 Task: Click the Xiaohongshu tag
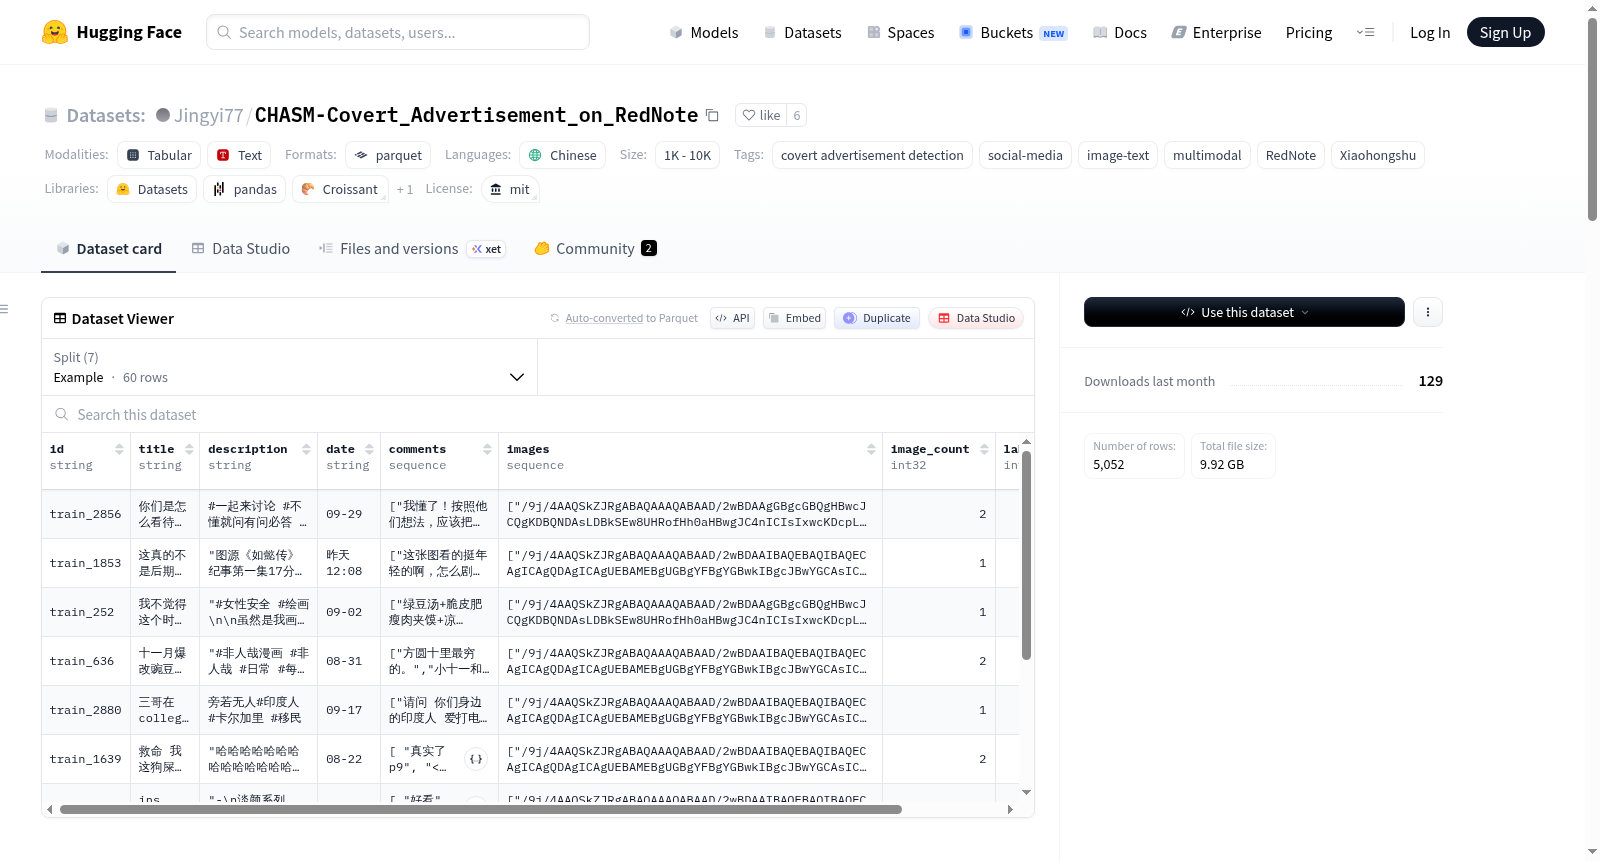pyautogui.click(x=1378, y=155)
